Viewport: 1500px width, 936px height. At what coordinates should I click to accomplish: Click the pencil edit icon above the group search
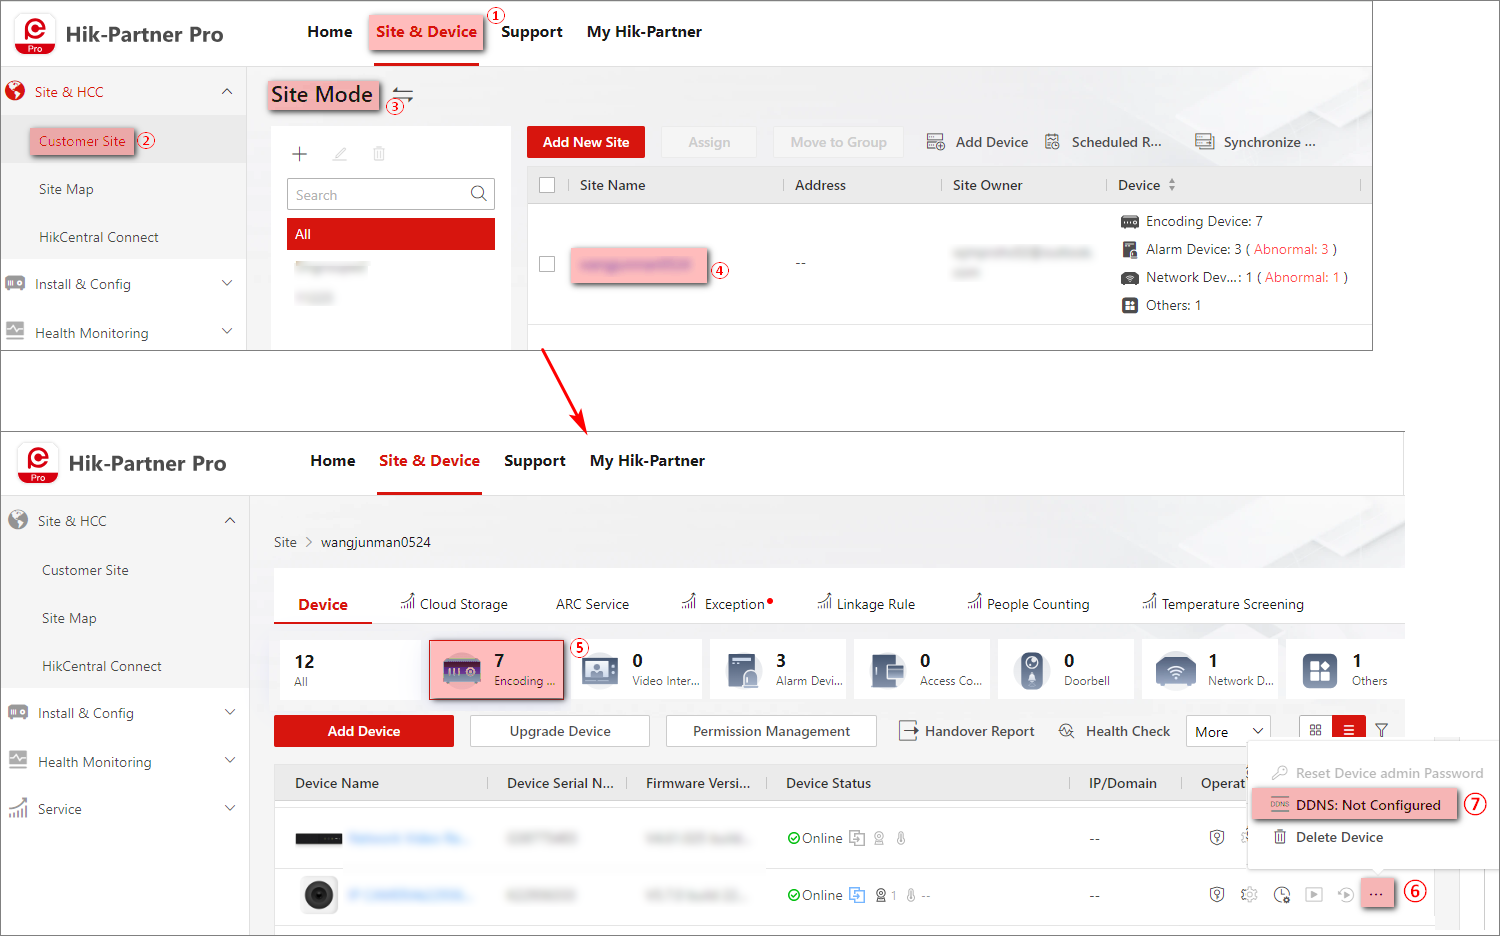(340, 154)
